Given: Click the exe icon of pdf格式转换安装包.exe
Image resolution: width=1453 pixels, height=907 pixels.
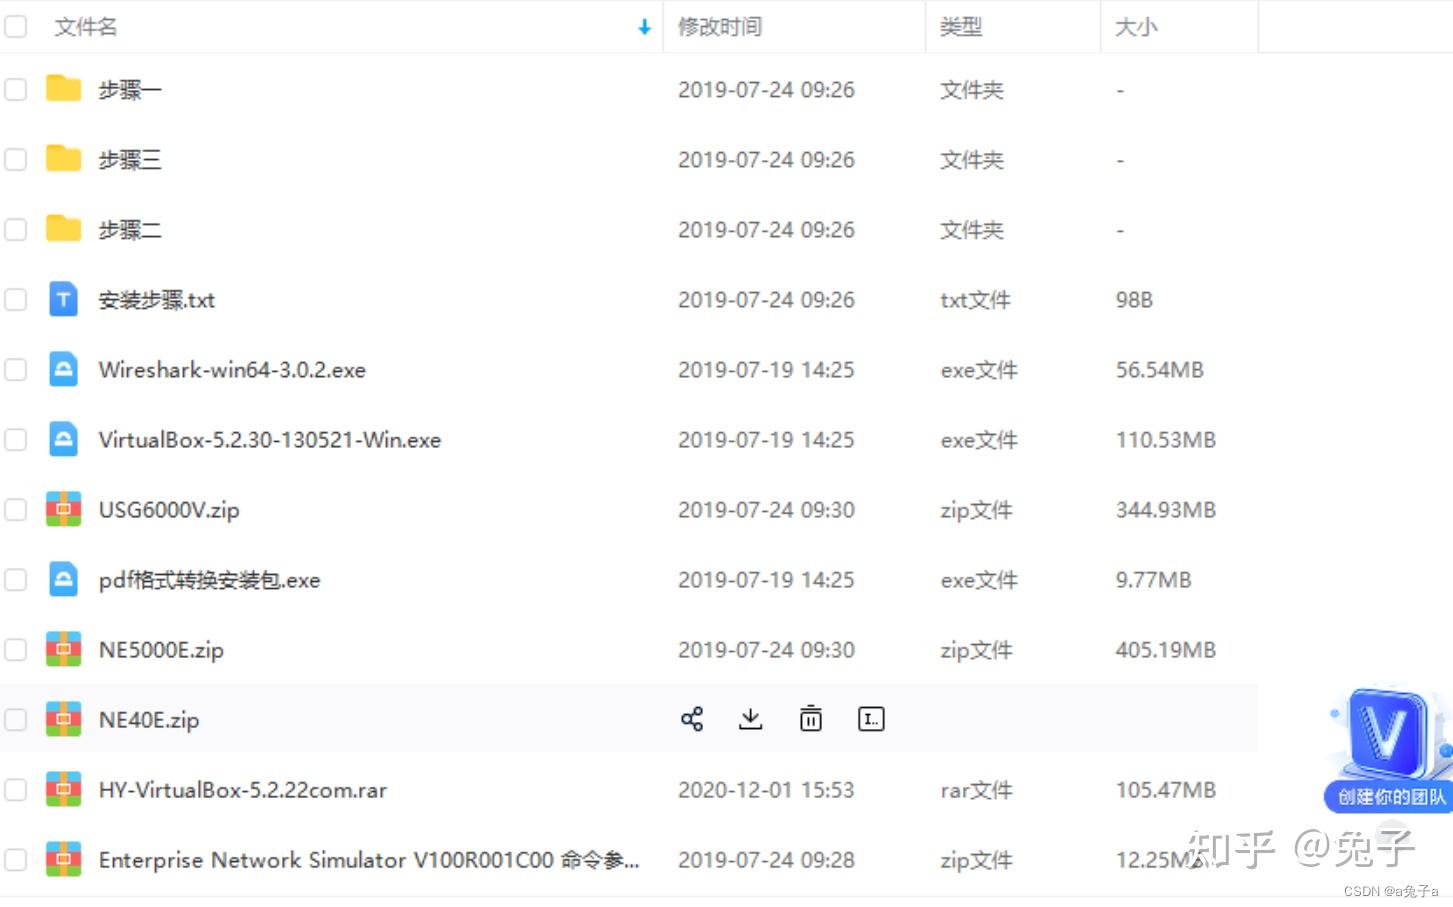Looking at the screenshot, I should click(x=63, y=579).
